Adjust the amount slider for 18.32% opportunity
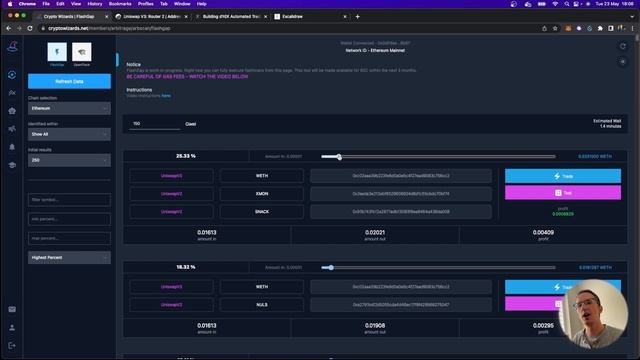Screen dimensions: 640x360 coord(331,268)
